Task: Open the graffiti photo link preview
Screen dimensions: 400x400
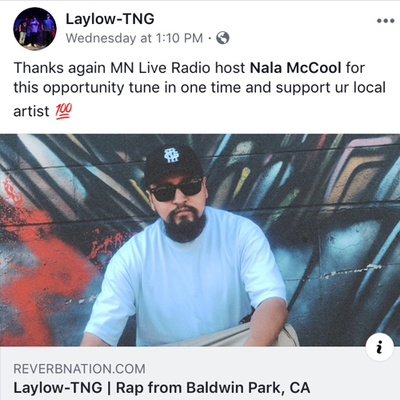Action: tap(200, 240)
